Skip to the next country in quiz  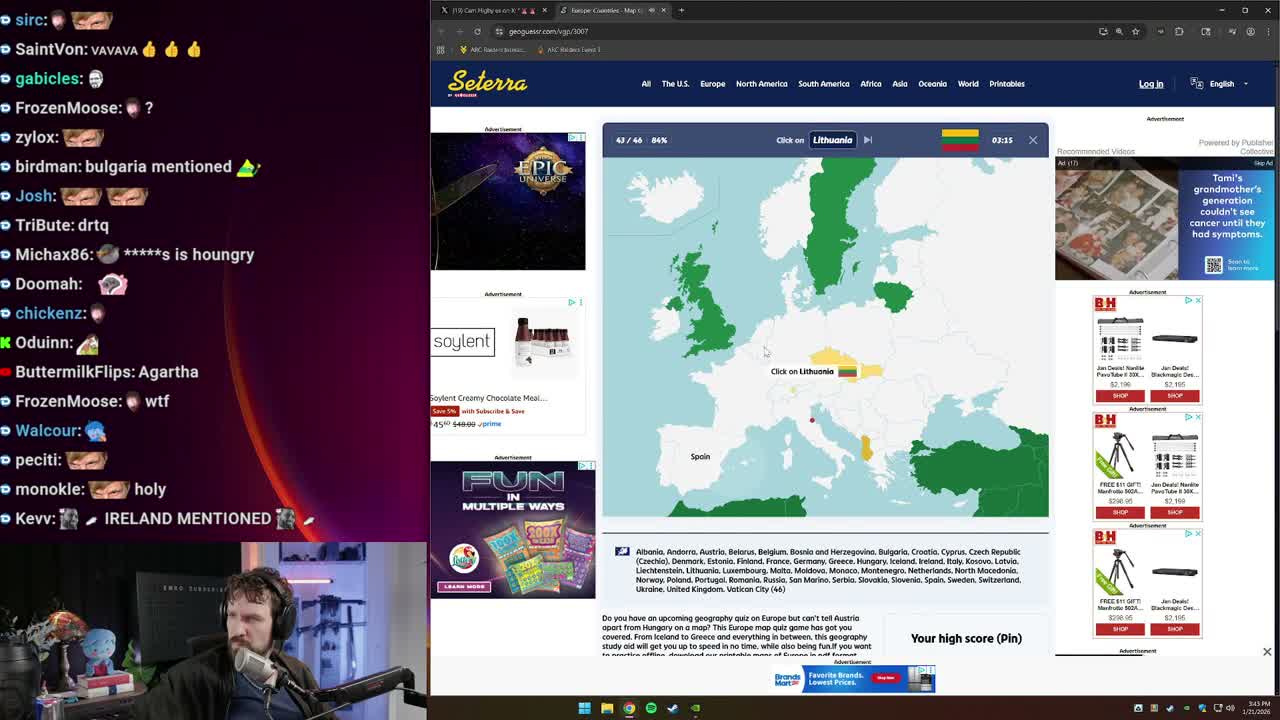click(x=868, y=140)
